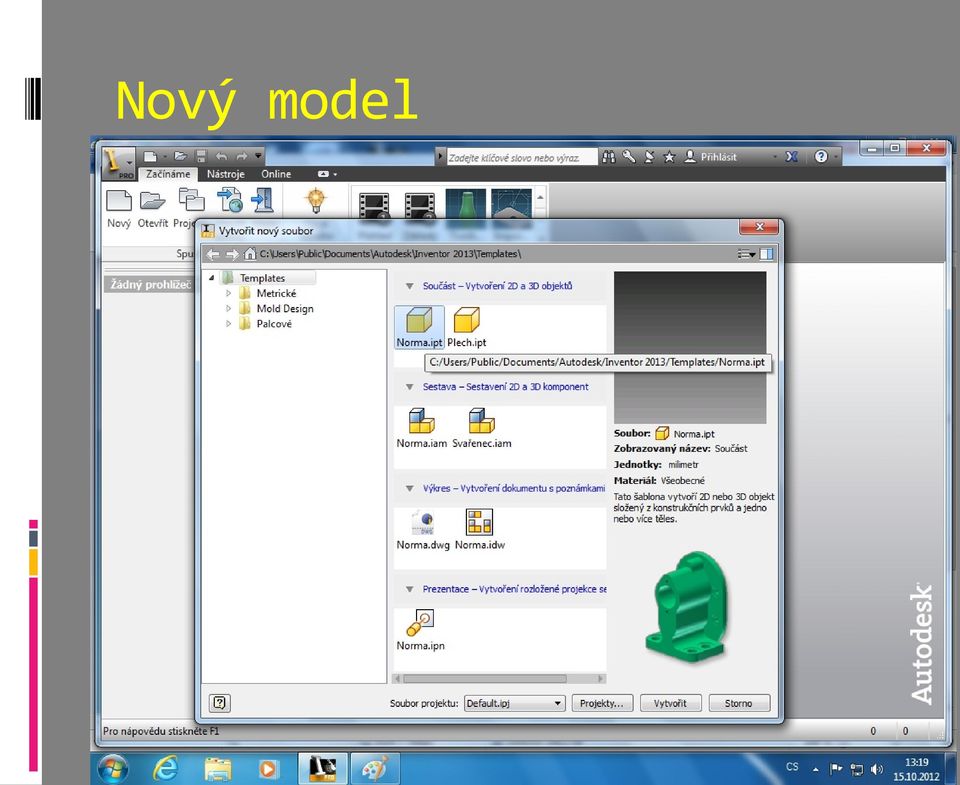The height and width of the screenshot is (785, 960).
Task: Click the back arrow in new file dialog
Action: pos(212,254)
